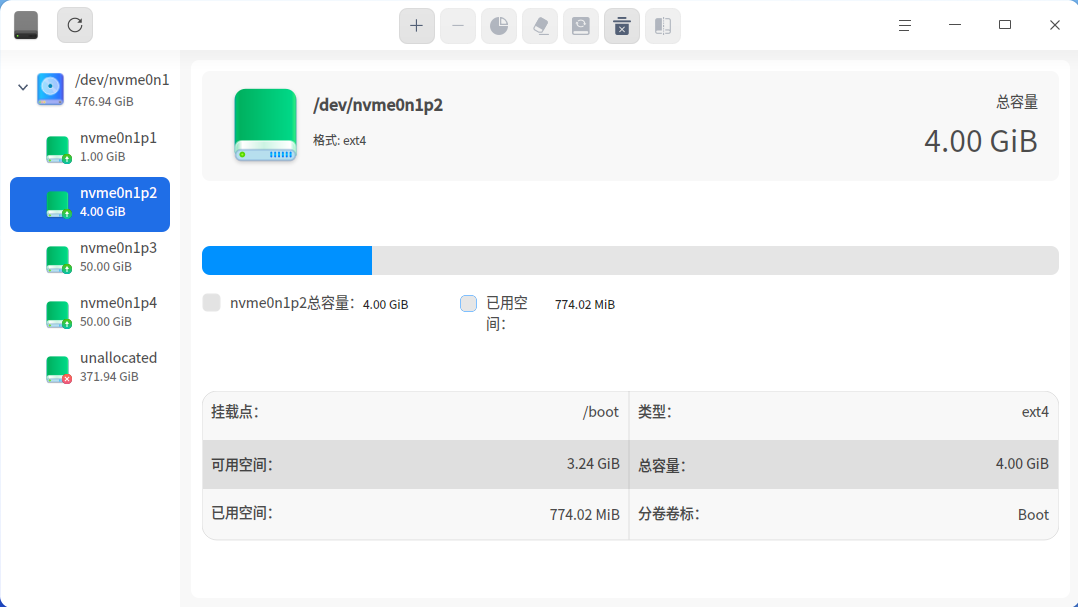Click the 分卷卷标 Boot value
The image size is (1078, 607).
(1033, 514)
